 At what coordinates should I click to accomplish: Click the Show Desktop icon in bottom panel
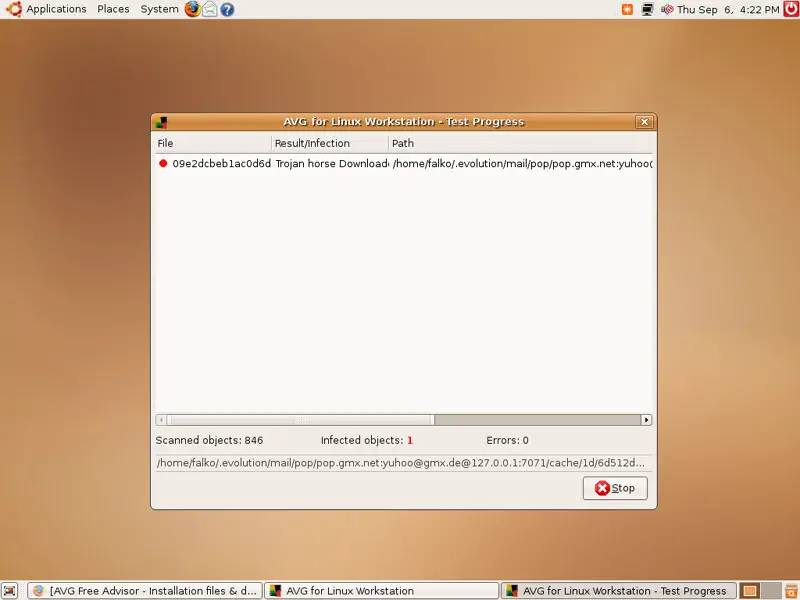point(10,591)
